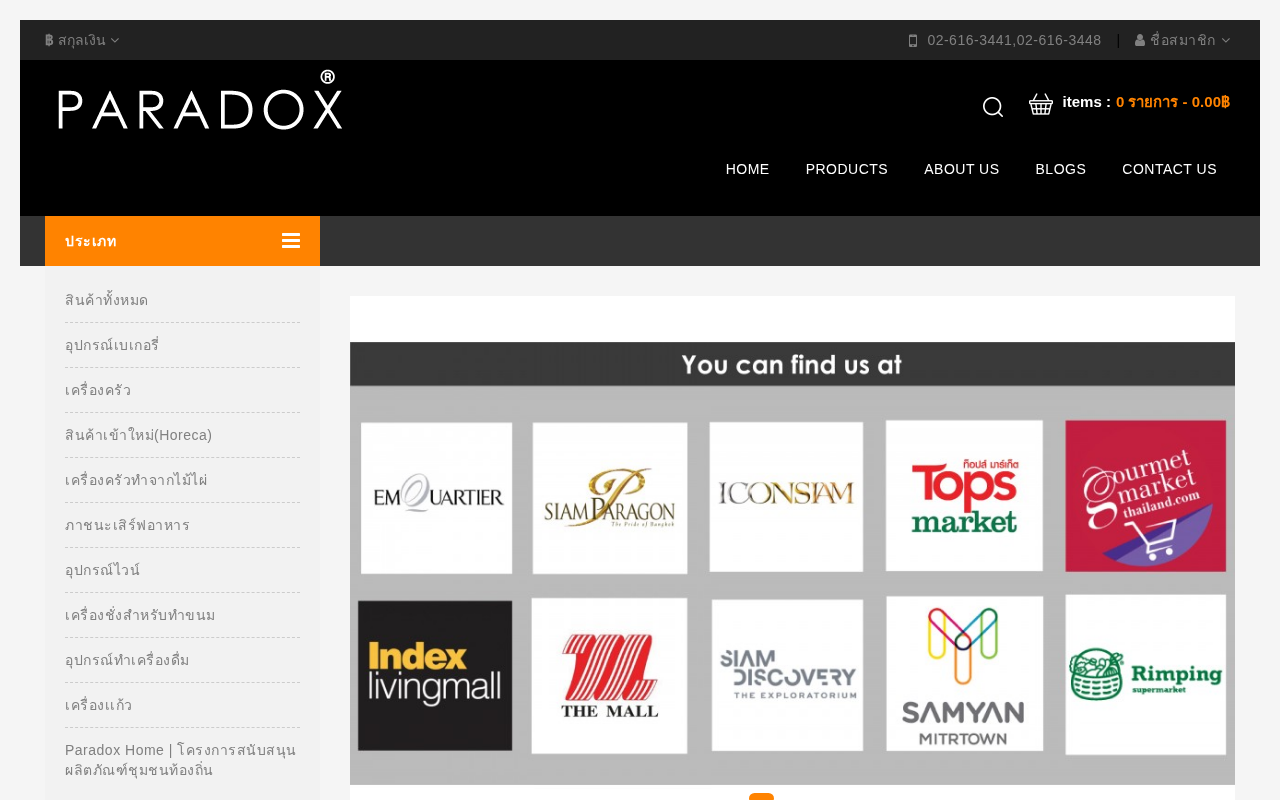
Task: Click the Samyan Mitrtown logo tile
Action: (x=964, y=674)
